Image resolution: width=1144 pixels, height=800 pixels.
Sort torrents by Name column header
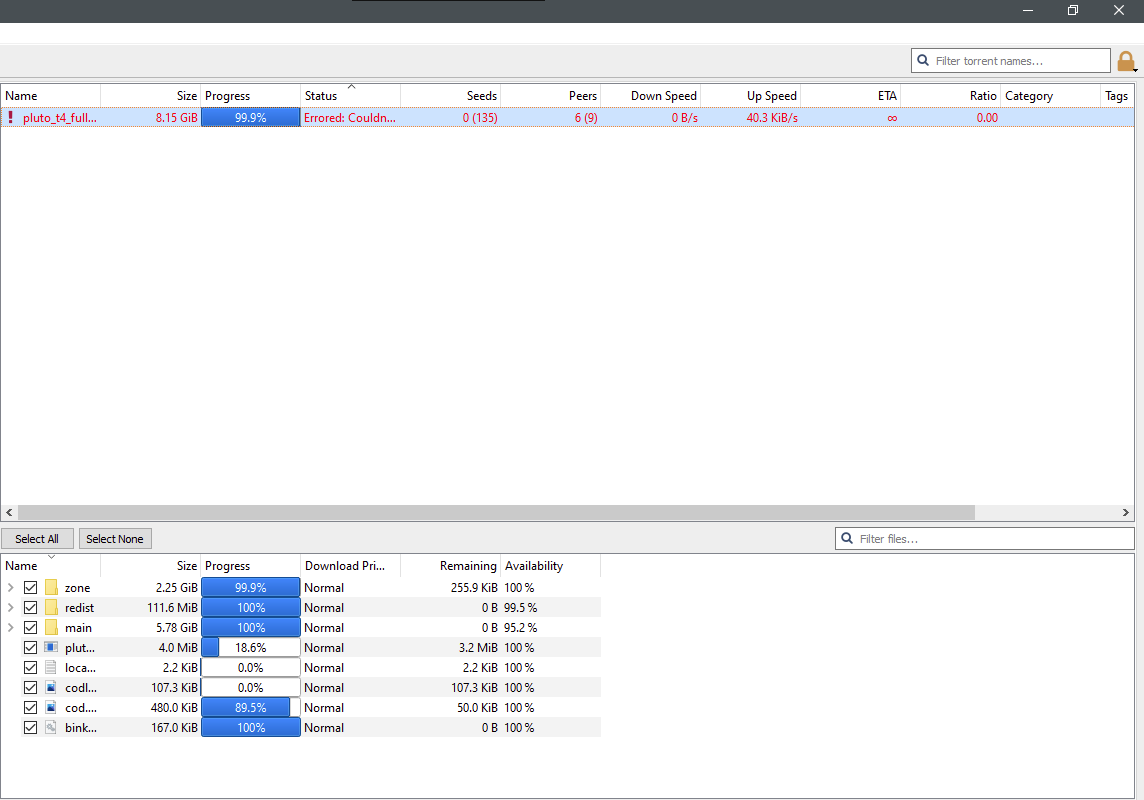click(x=50, y=96)
